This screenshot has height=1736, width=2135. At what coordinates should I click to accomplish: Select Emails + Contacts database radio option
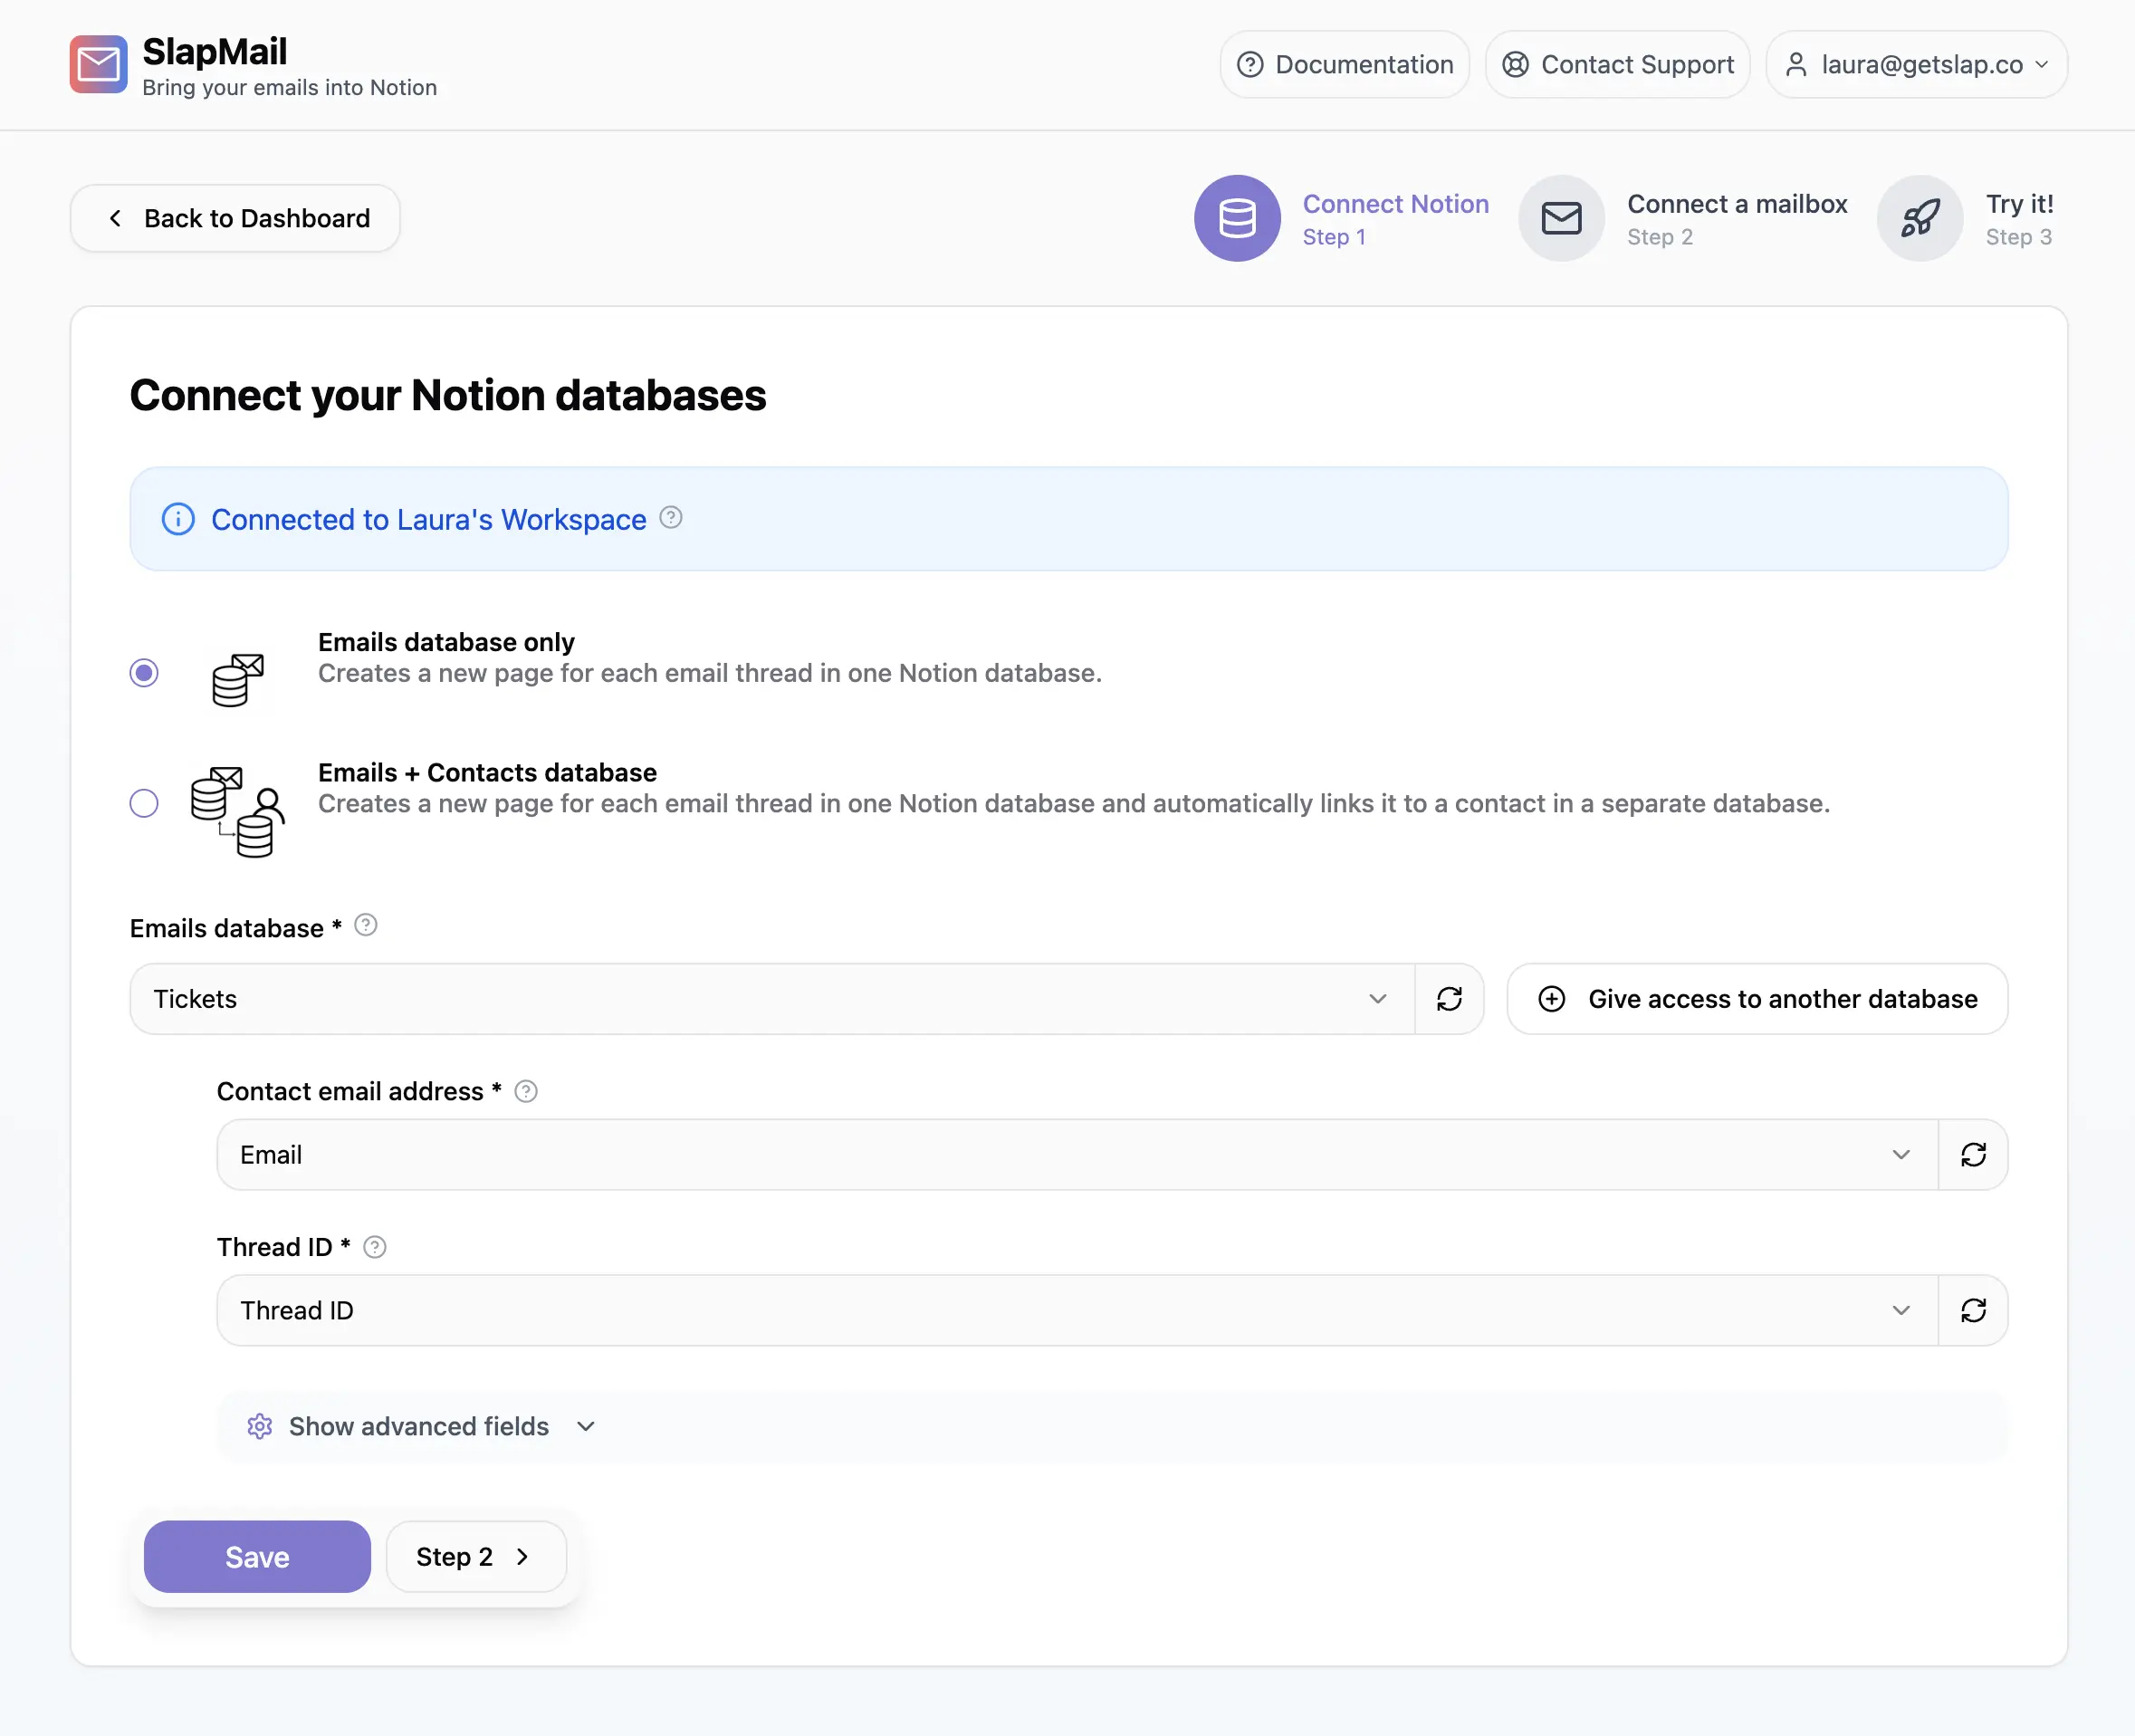[x=144, y=803]
